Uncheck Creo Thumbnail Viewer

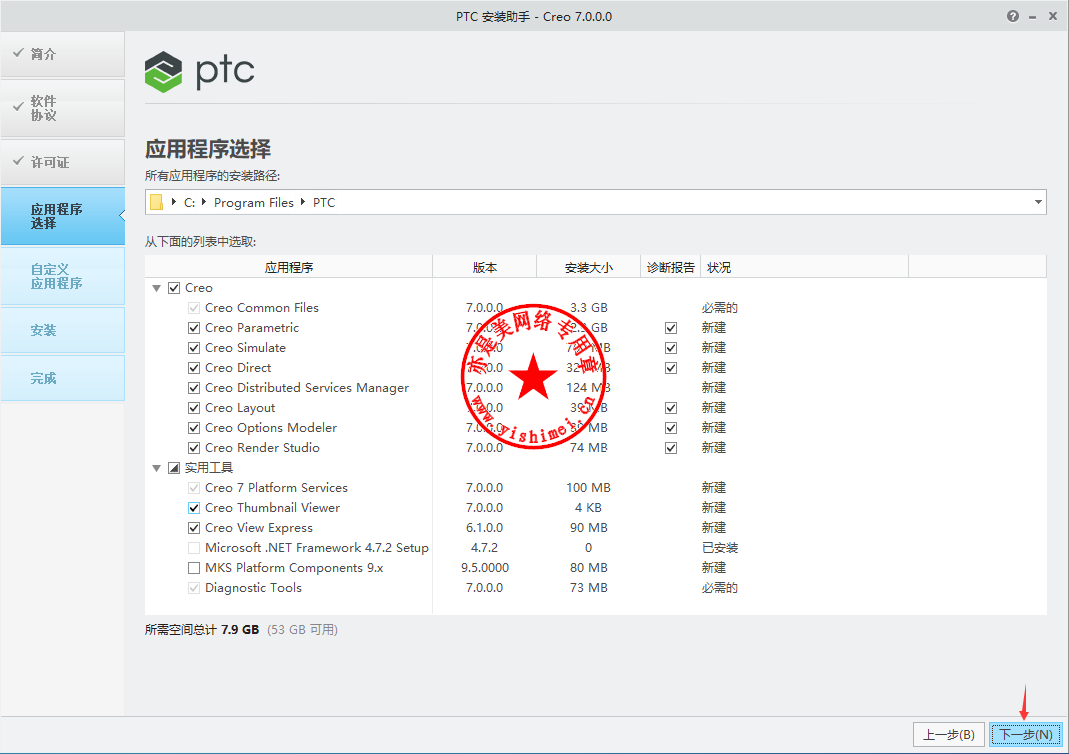tap(194, 508)
